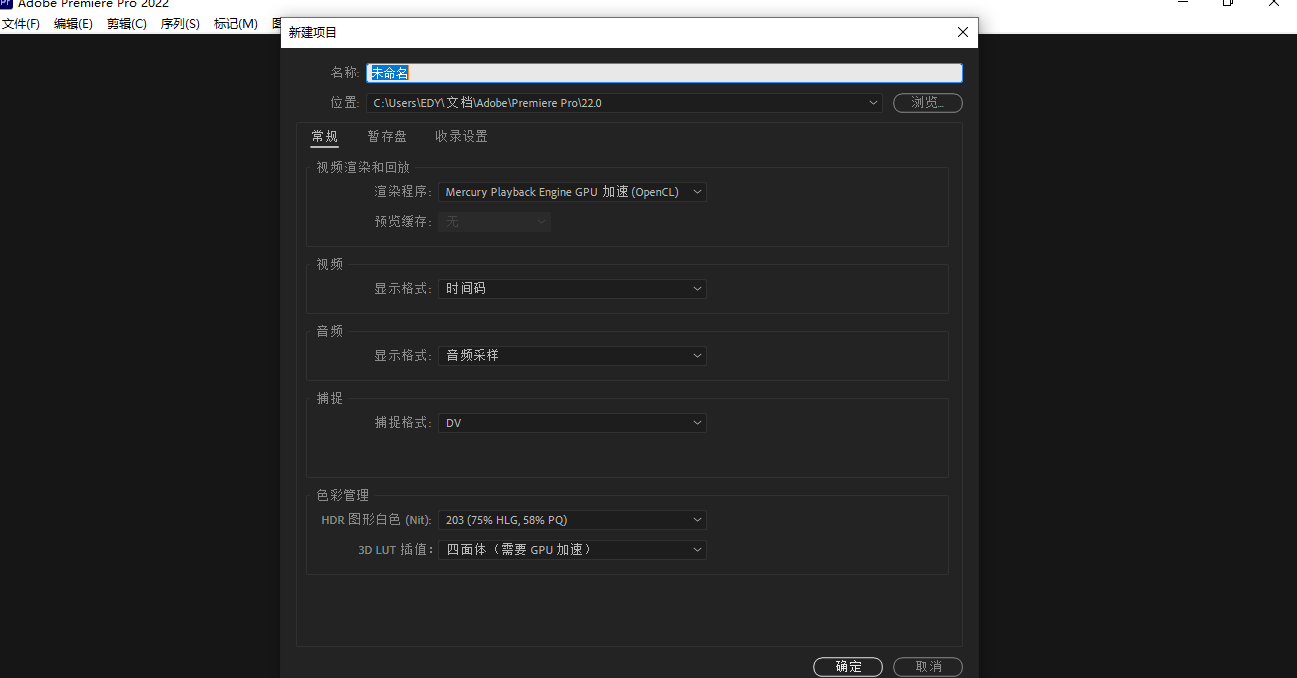Switch to the 常规 tab

[x=324, y=136]
